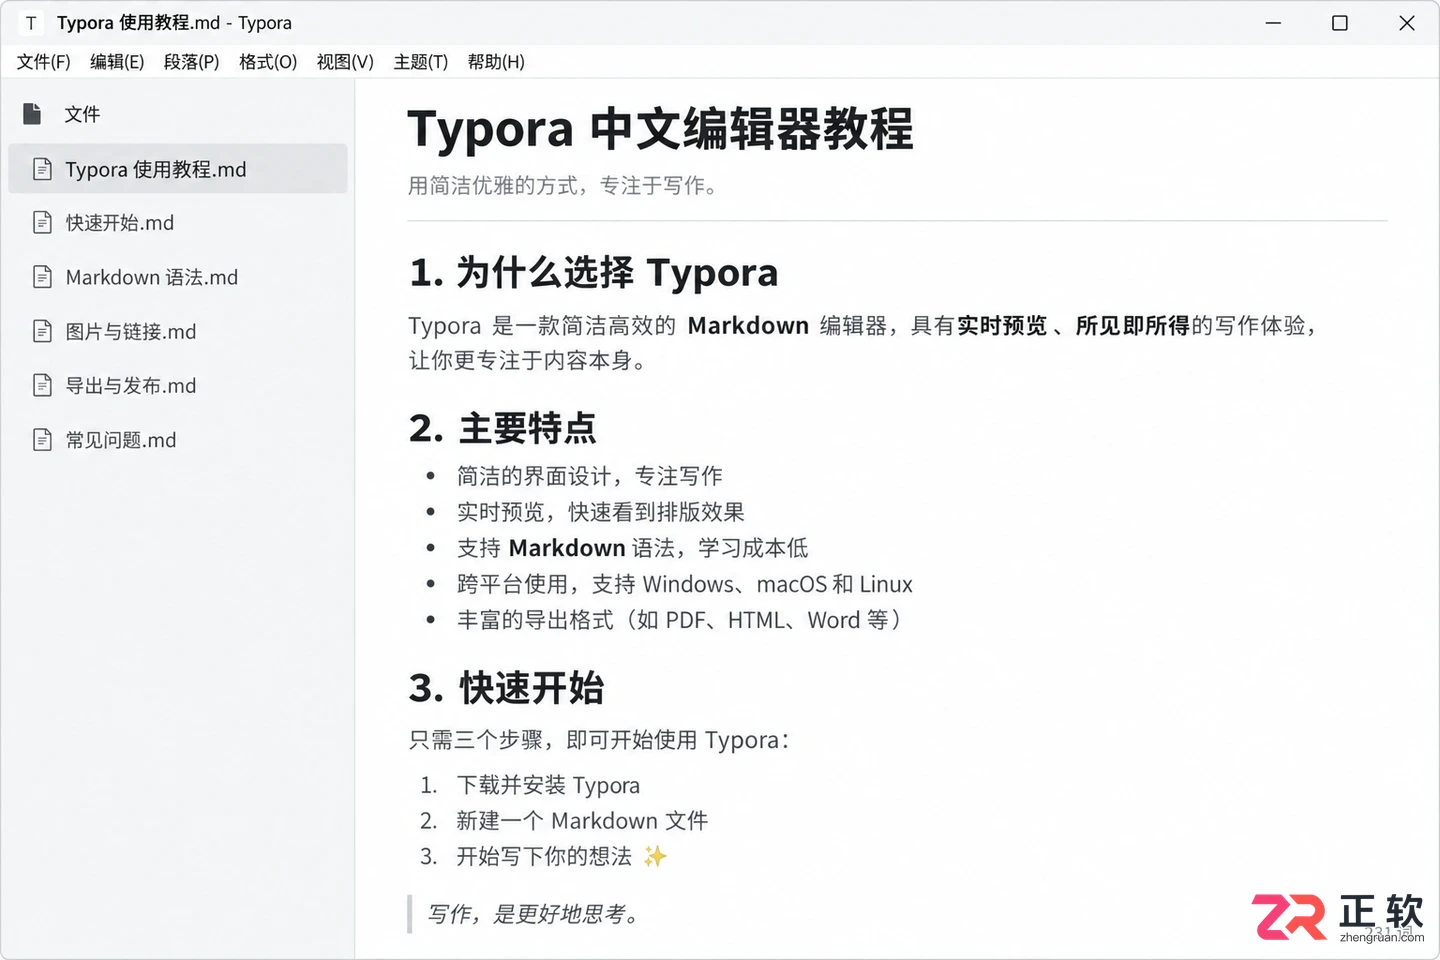Screen dimensions: 1440x960
Task: Click heading 1. 为什么选择 Typora
Action: pos(593,272)
